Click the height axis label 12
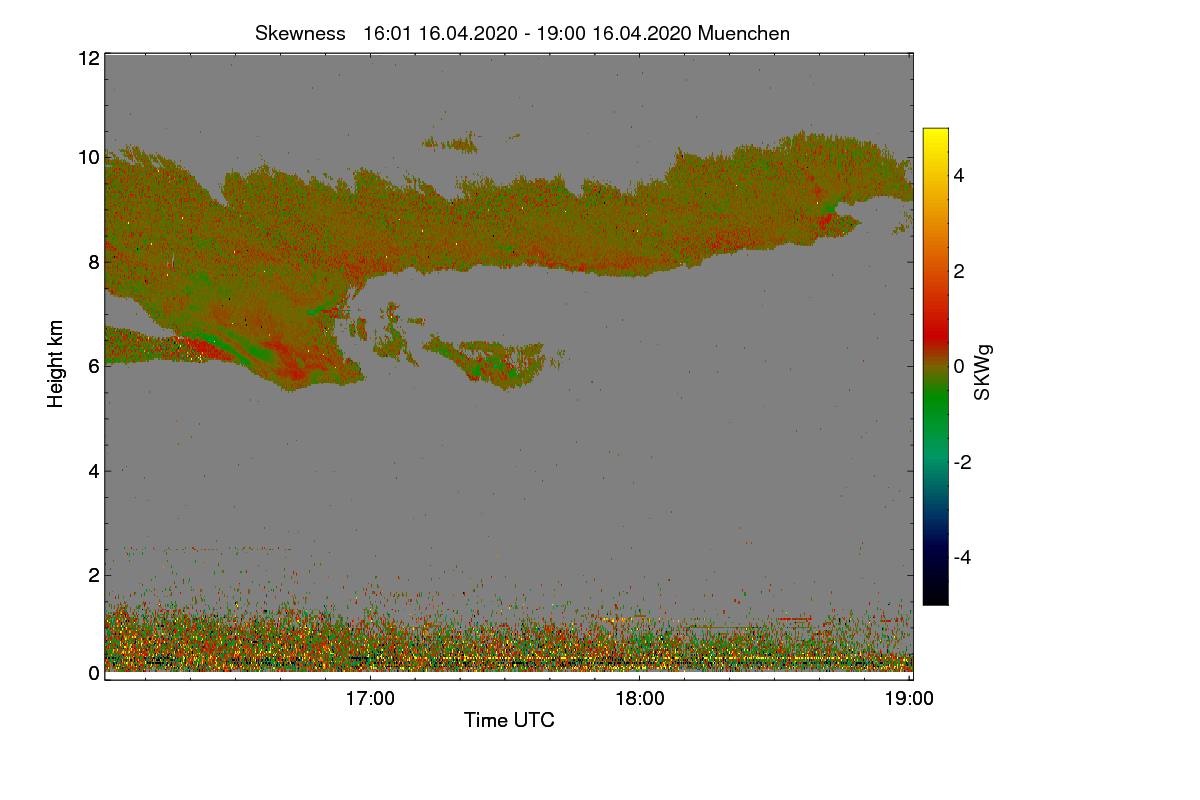 coord(88,58)
